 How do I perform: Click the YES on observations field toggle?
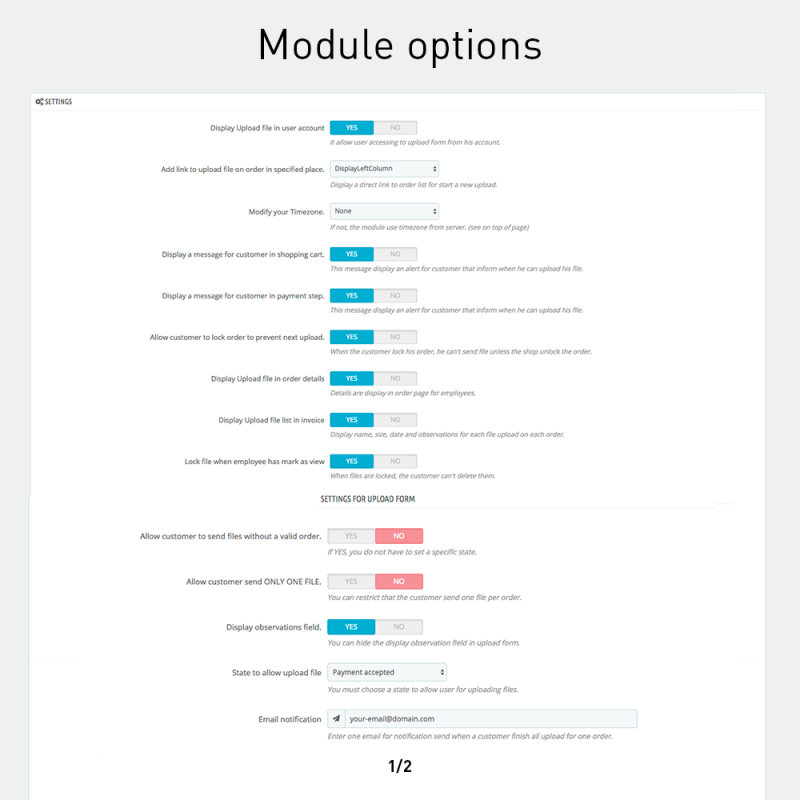(x=351, y=627)
